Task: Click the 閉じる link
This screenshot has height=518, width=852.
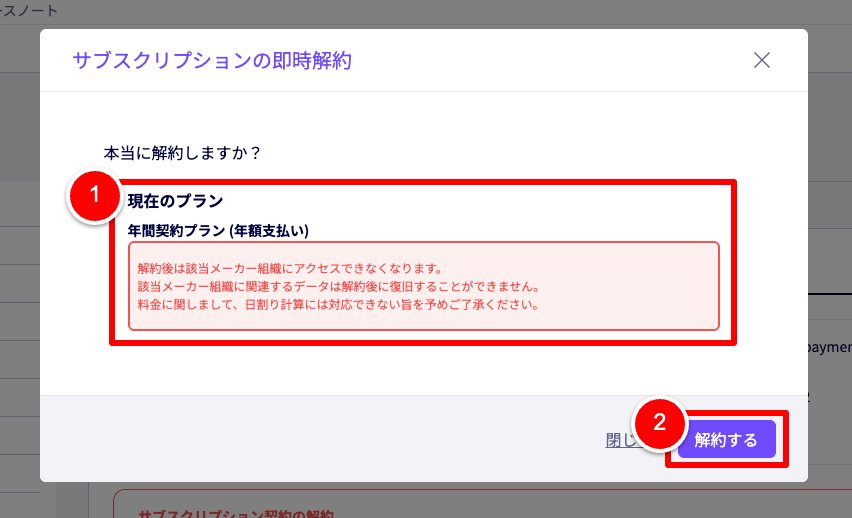Action: coord(621,440)
